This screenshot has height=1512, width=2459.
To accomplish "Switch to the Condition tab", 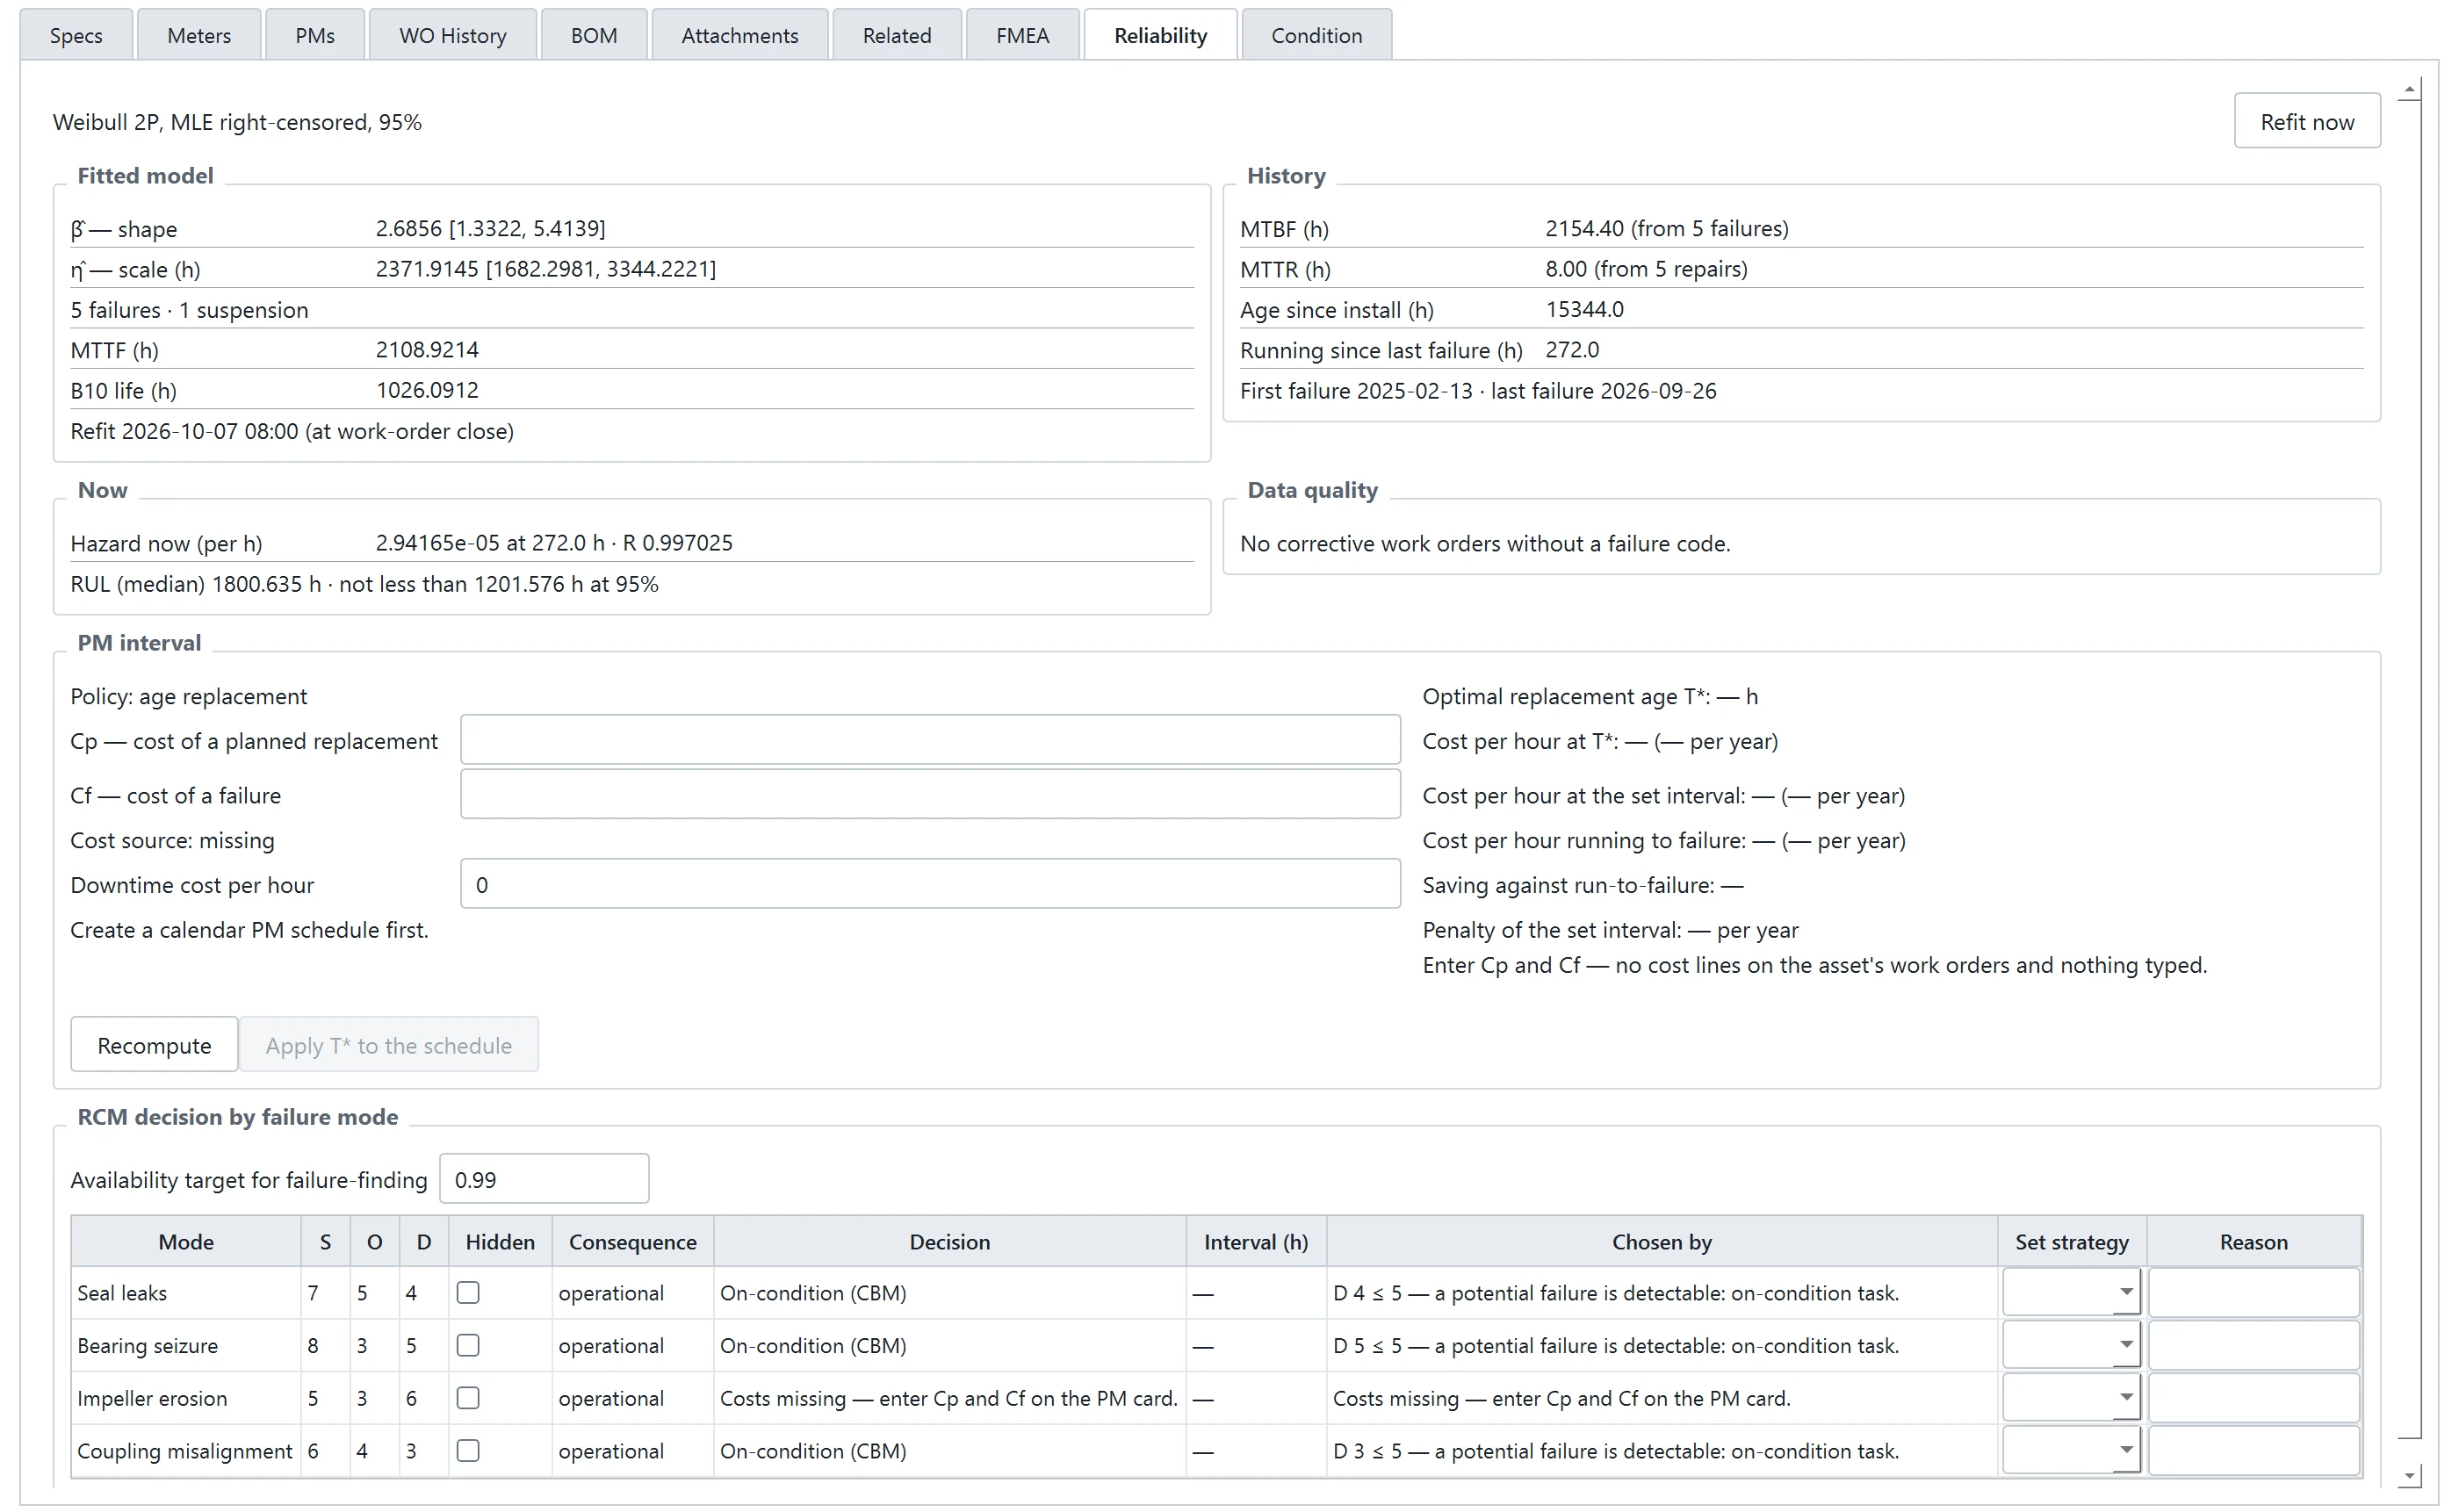I will (1316, 35).
